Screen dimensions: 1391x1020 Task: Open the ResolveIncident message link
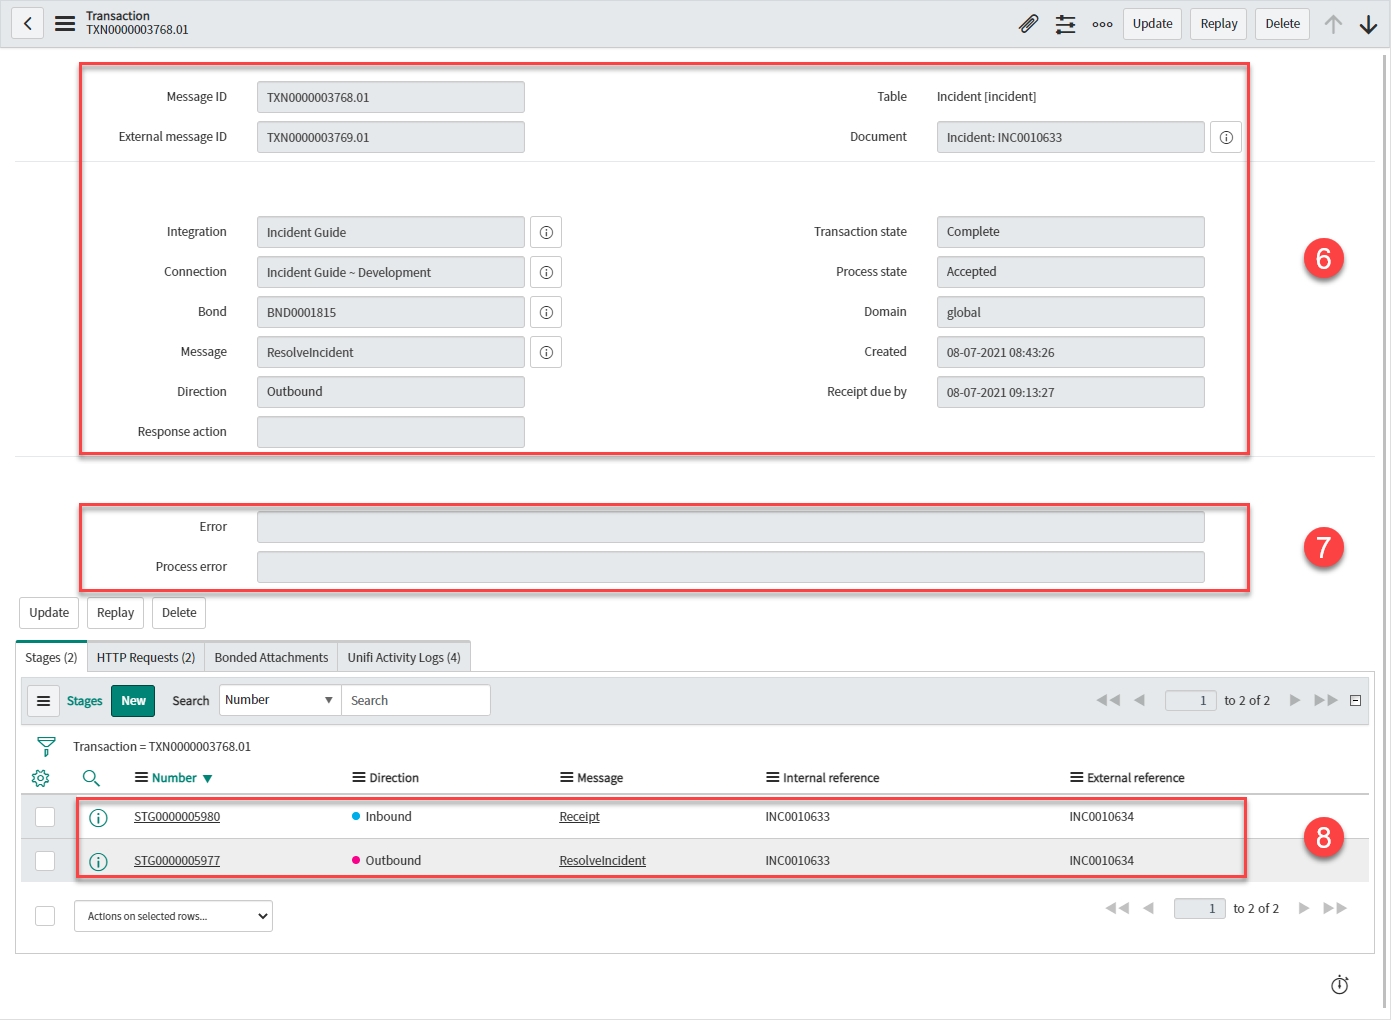coord(602,861)
